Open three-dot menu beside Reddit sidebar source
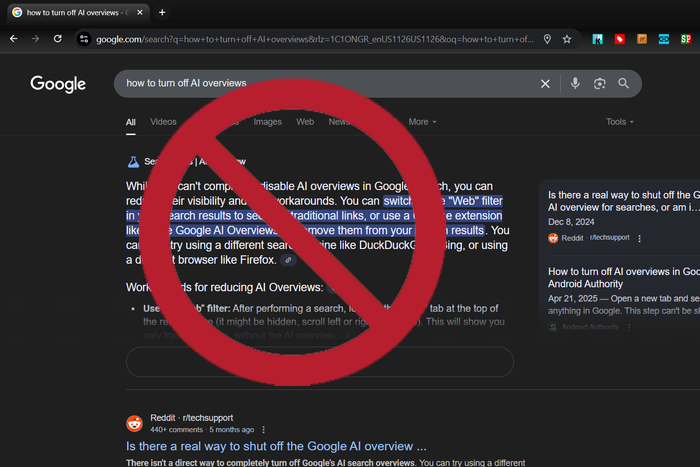This screenshot has height=467, width=700. pos(640,239)
